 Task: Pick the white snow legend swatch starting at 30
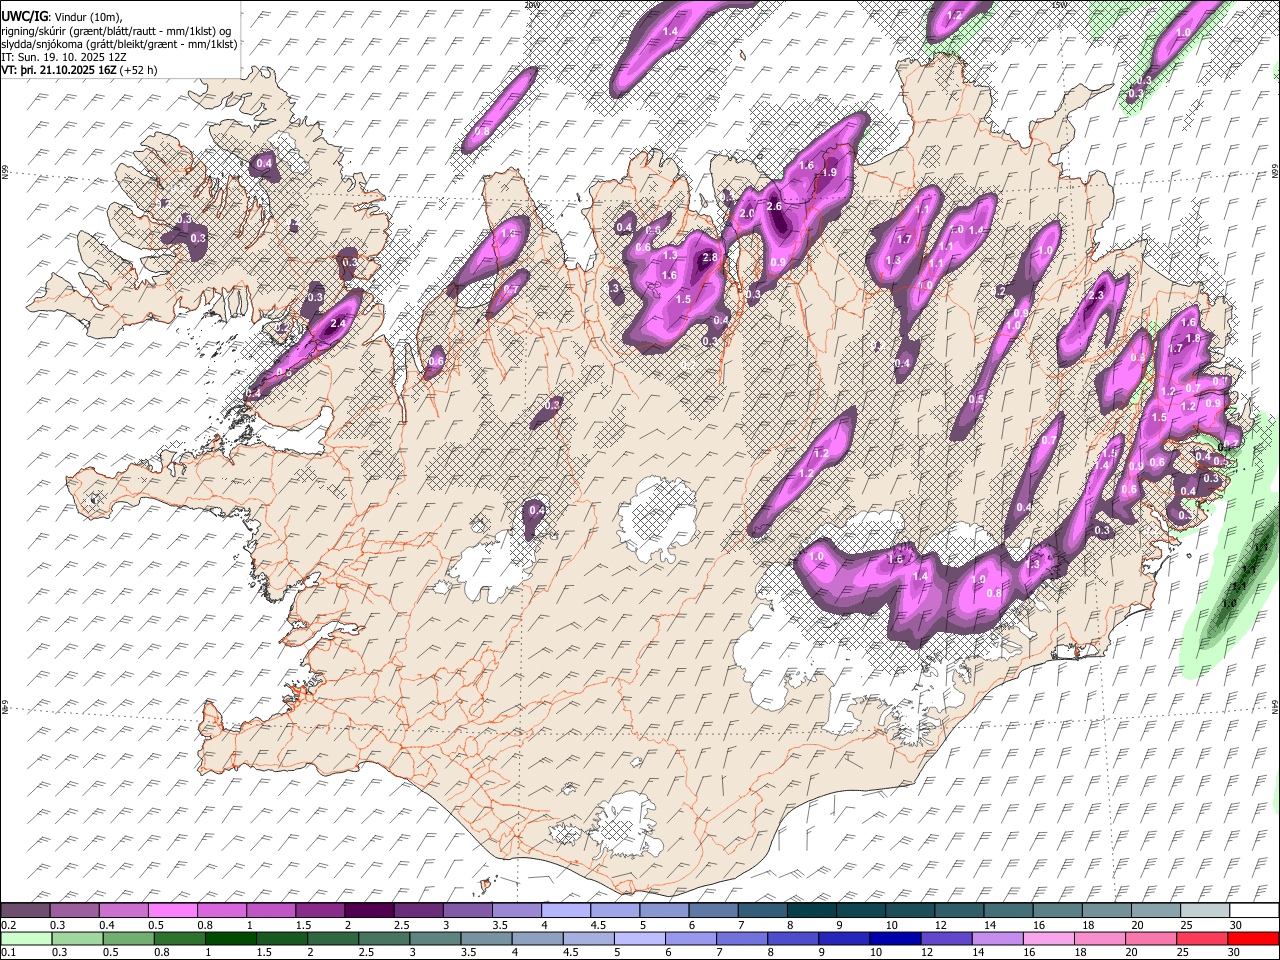tap(1254, 911)
